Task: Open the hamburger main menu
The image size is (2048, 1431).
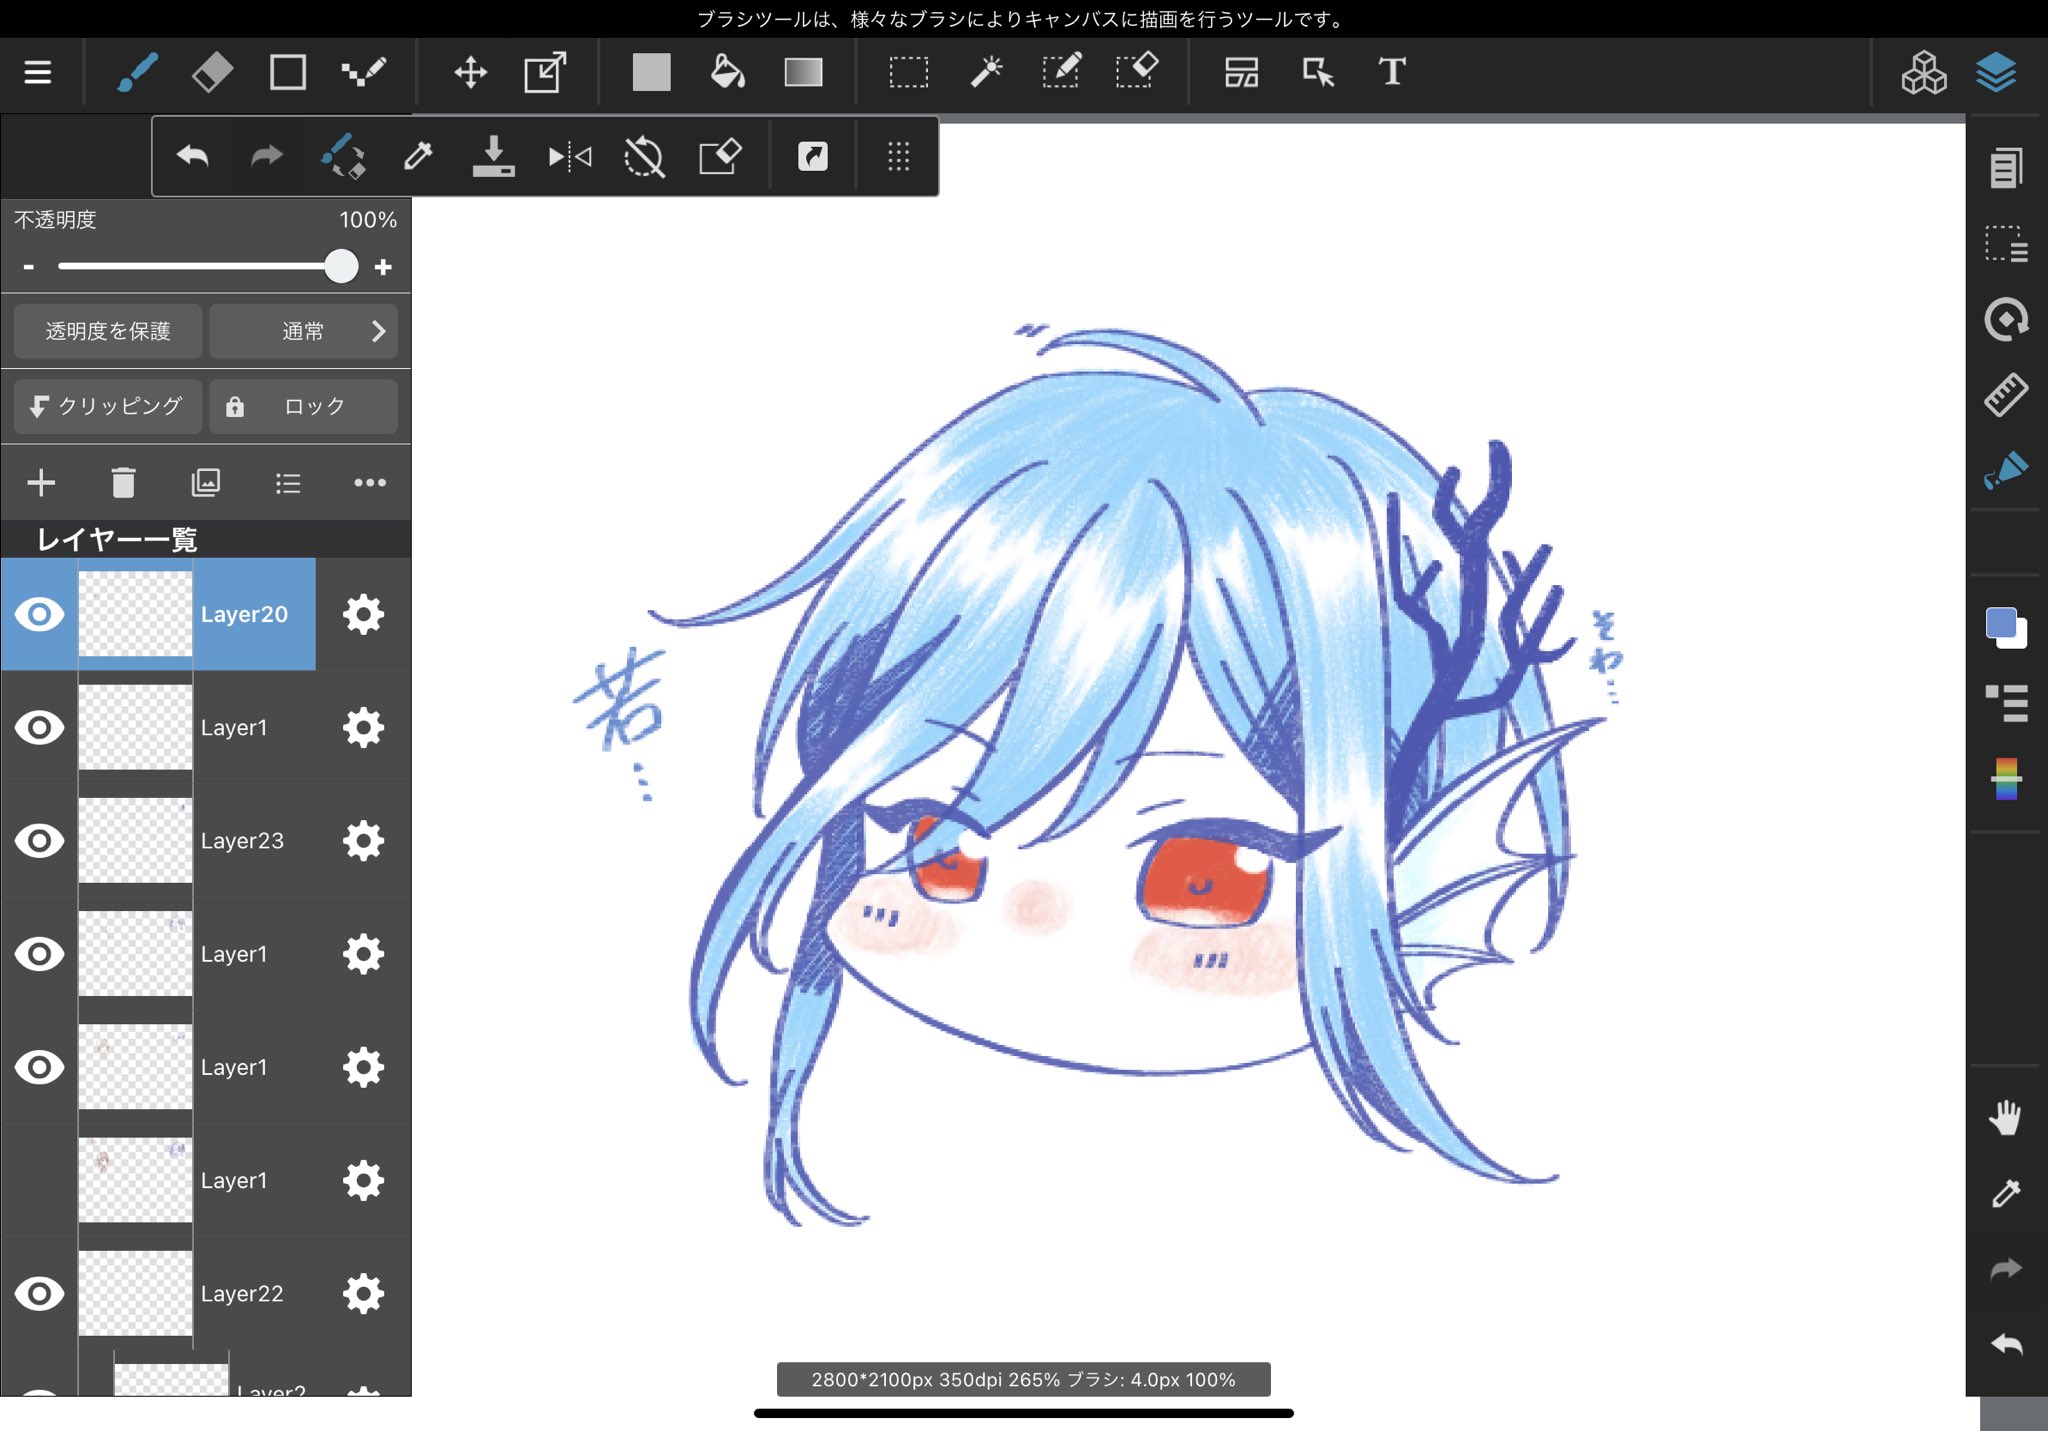Action: 38,72
